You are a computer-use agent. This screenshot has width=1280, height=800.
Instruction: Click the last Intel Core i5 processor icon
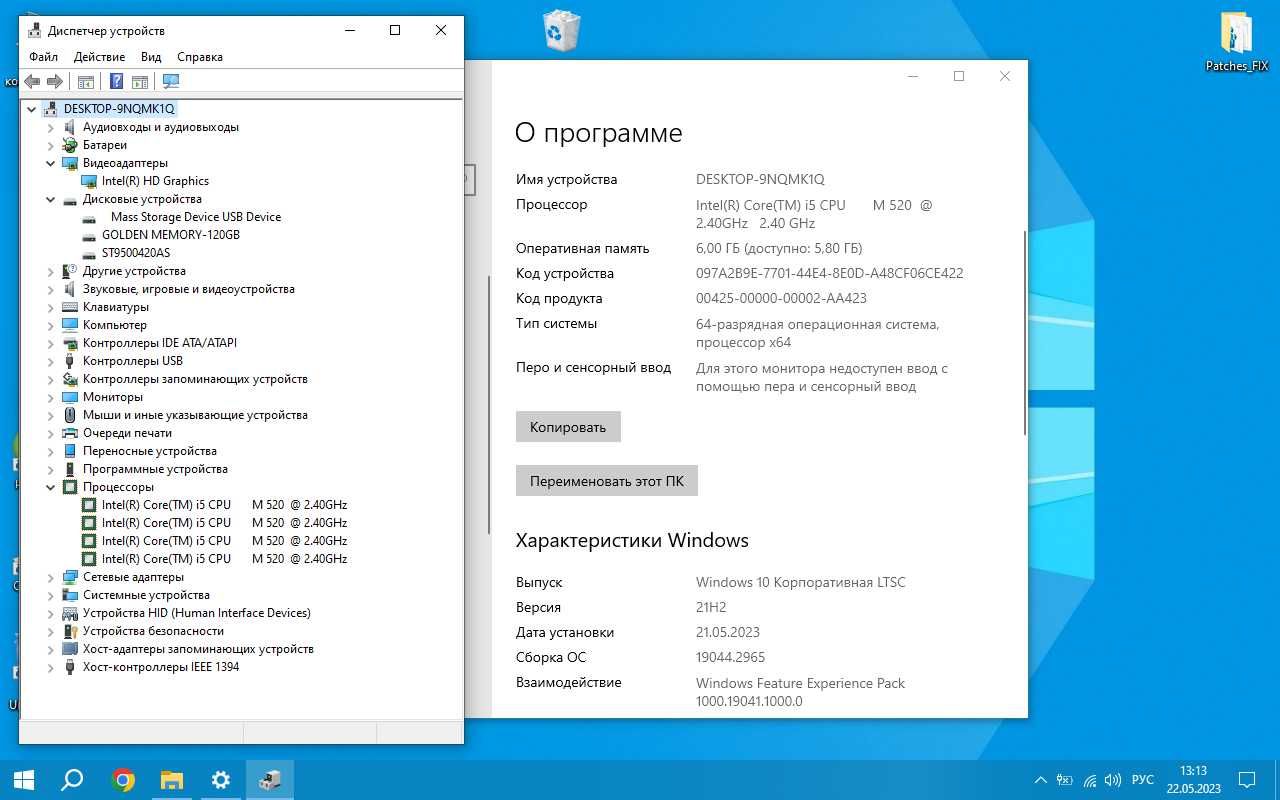[x=89, y=559]
